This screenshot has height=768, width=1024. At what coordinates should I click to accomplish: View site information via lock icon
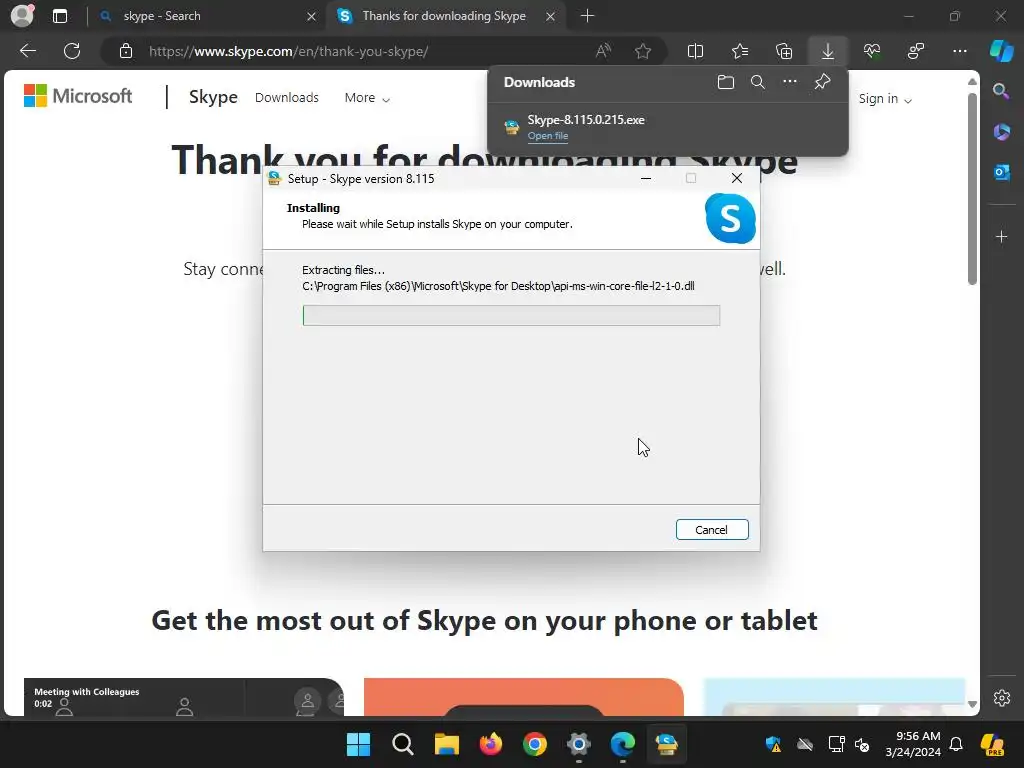[x=126, y=51]
